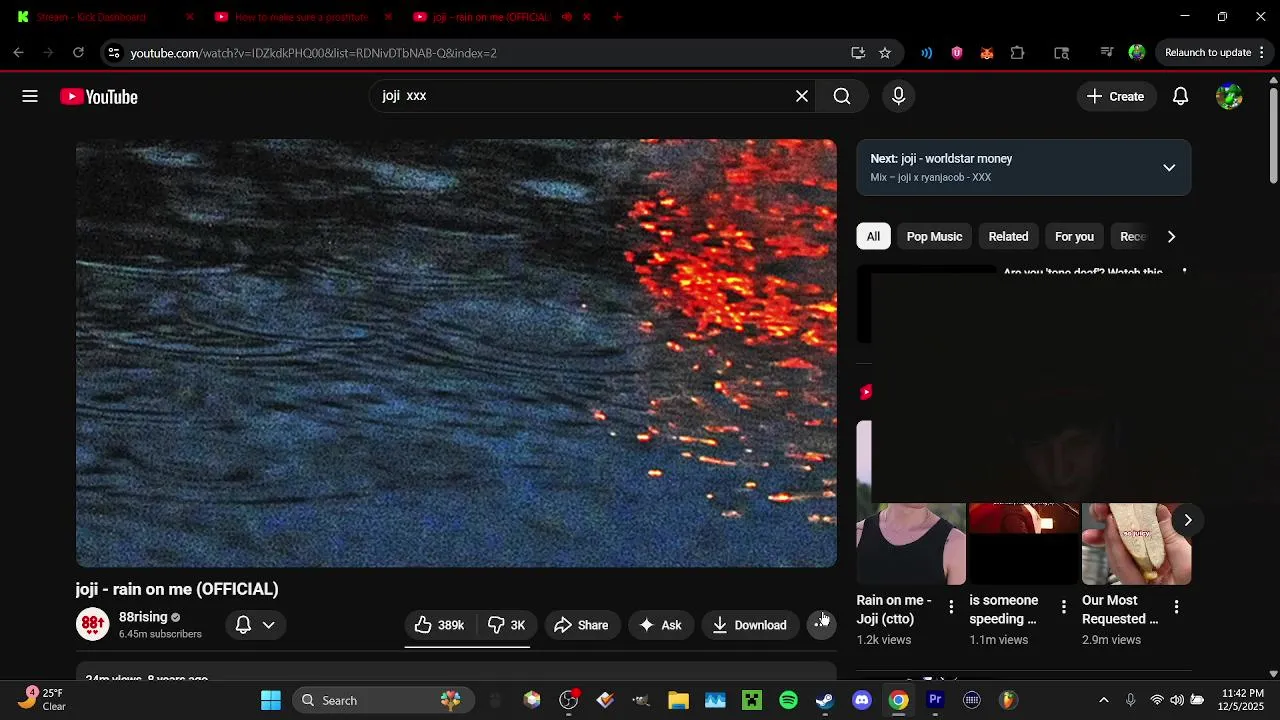Launch Spotify from the taskbar
The image size is (1280, 720).
[x=788, y=700]
